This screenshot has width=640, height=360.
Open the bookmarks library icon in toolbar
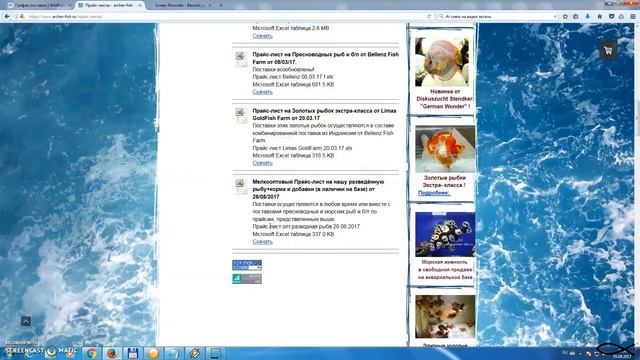(x=576, y=16)
